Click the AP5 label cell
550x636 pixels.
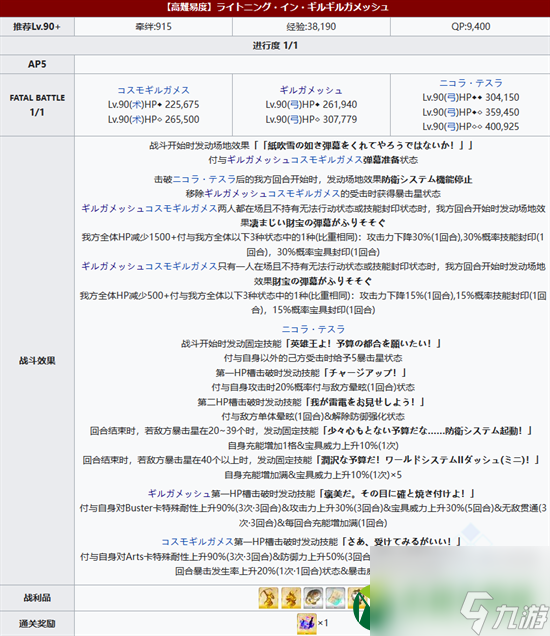37,64
